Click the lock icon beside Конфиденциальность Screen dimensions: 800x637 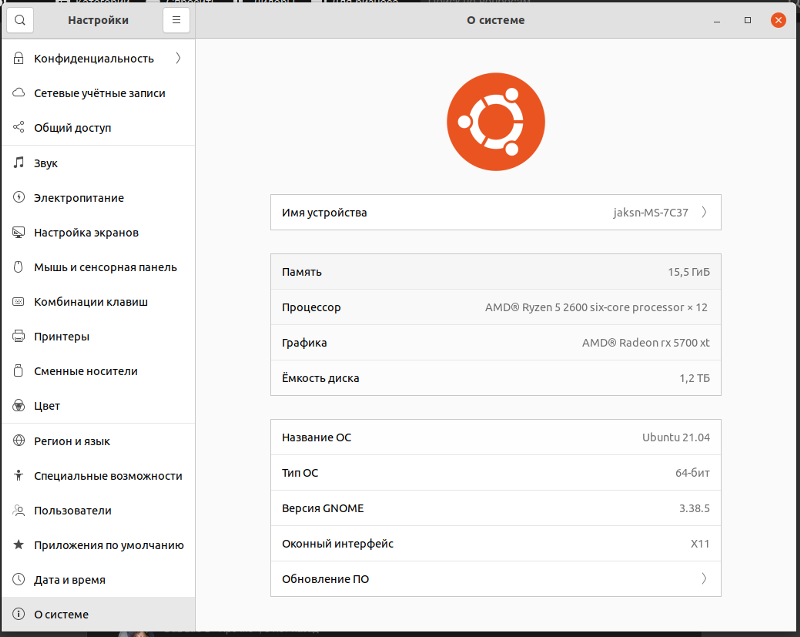pyautogui.click(x=18, y=58)
